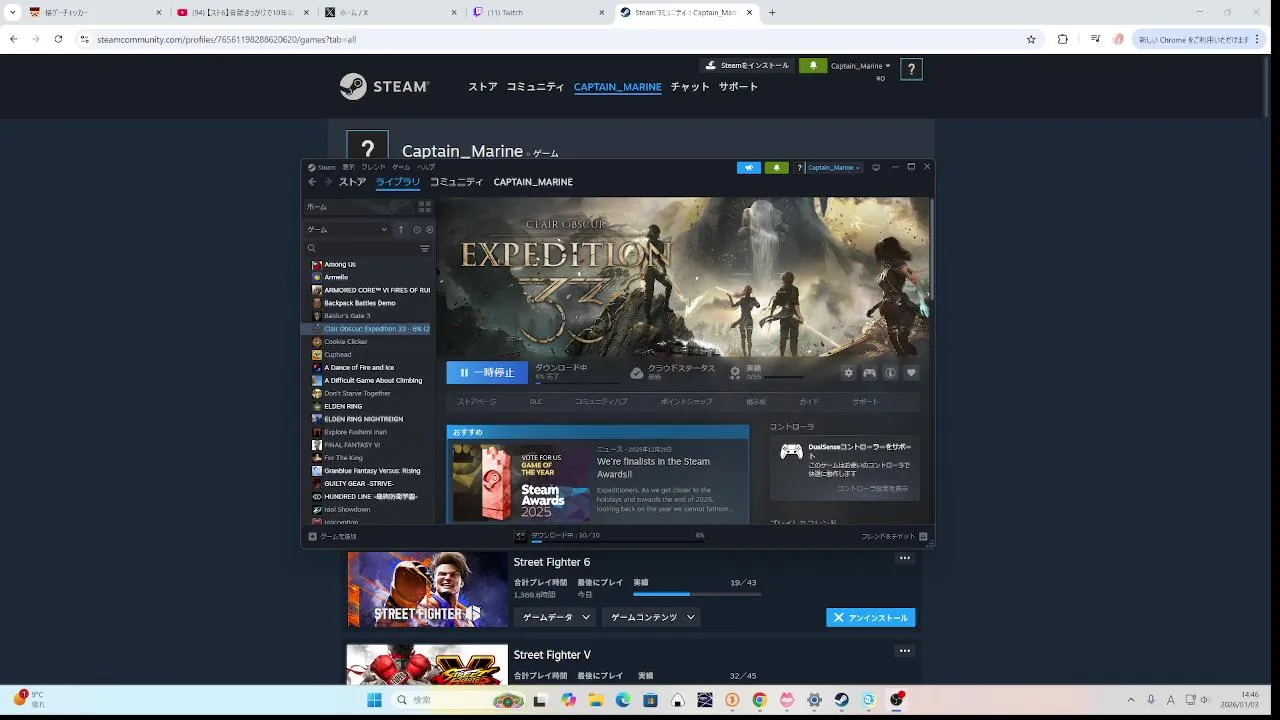Open the ストアページ link for Expedition 33
Viewport: 1280px width, 720px height.
pos(477,401)
